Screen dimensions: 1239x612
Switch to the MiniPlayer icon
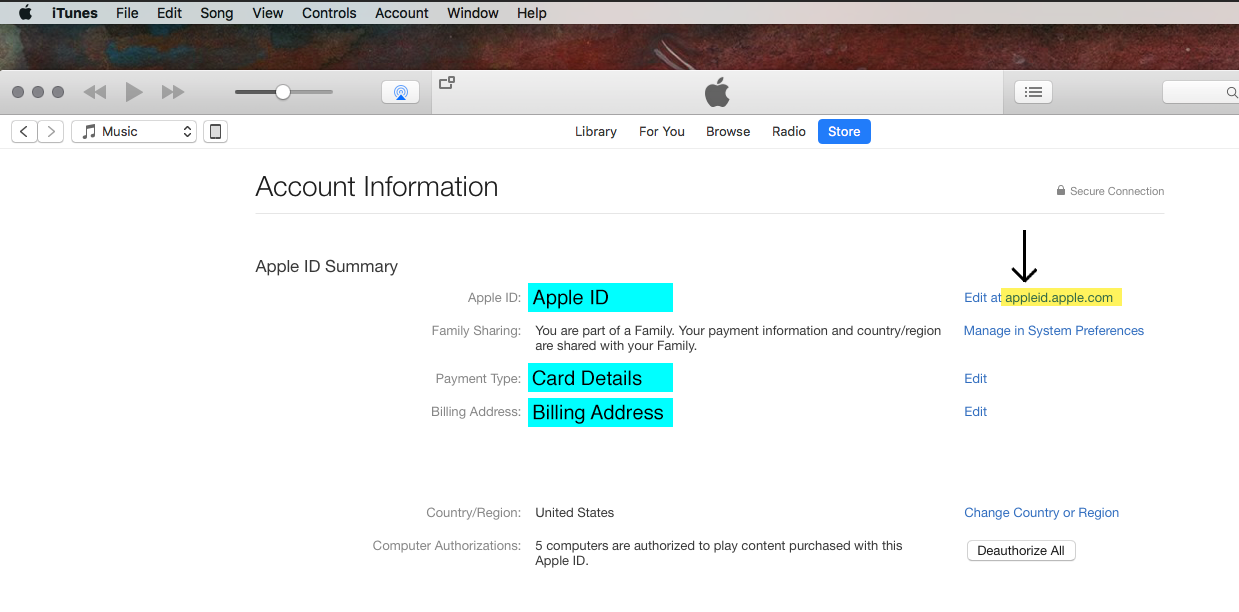(x=447, y=83)
